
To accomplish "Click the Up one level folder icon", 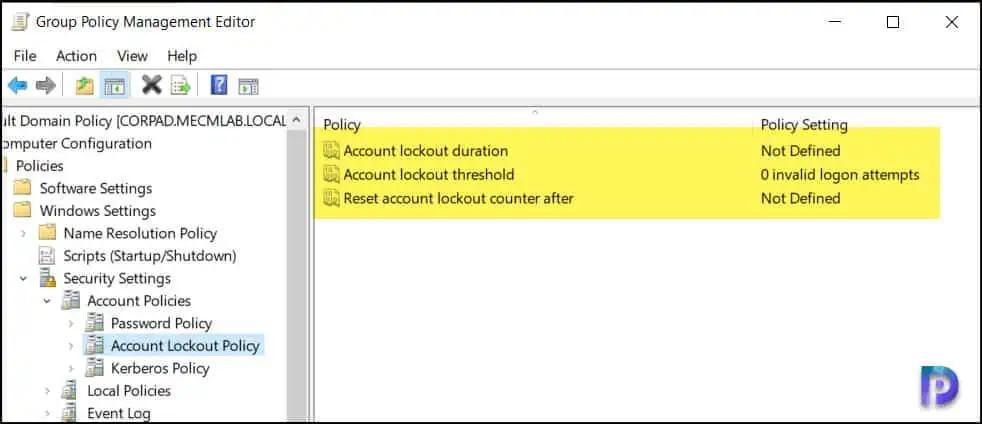I will point(85,86).
